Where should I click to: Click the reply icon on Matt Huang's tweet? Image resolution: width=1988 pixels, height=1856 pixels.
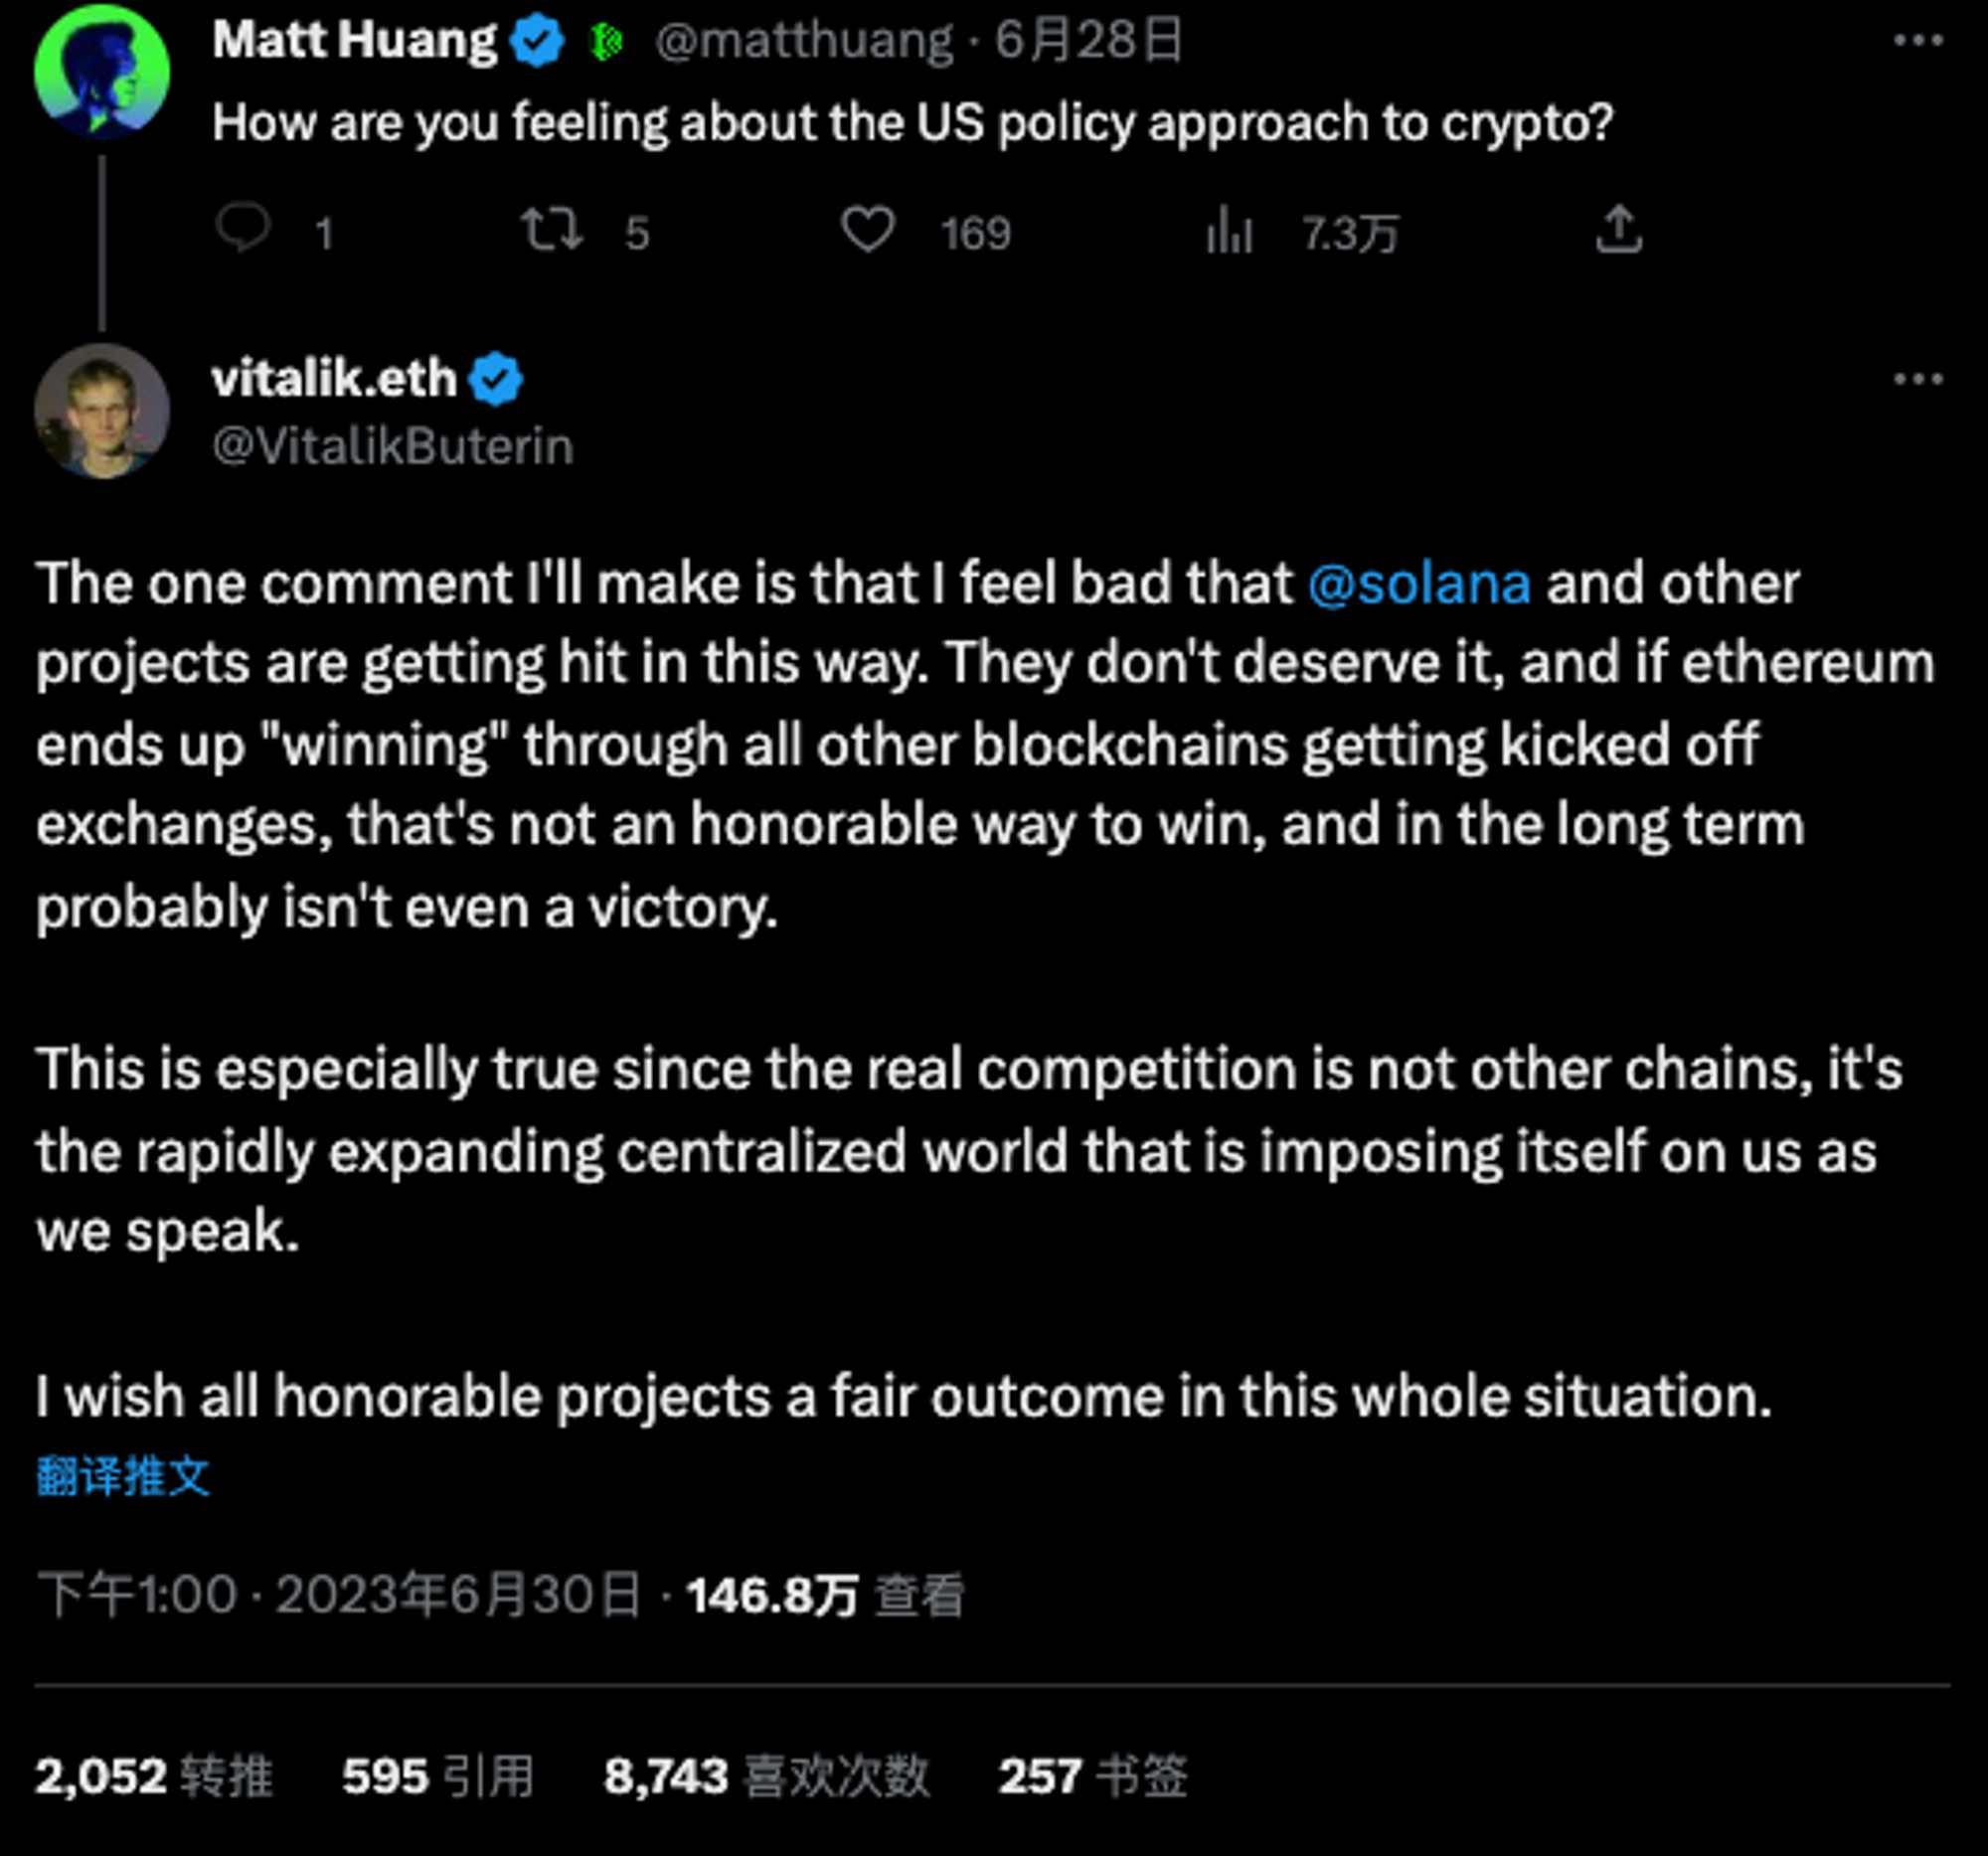[x=243, y=229]
